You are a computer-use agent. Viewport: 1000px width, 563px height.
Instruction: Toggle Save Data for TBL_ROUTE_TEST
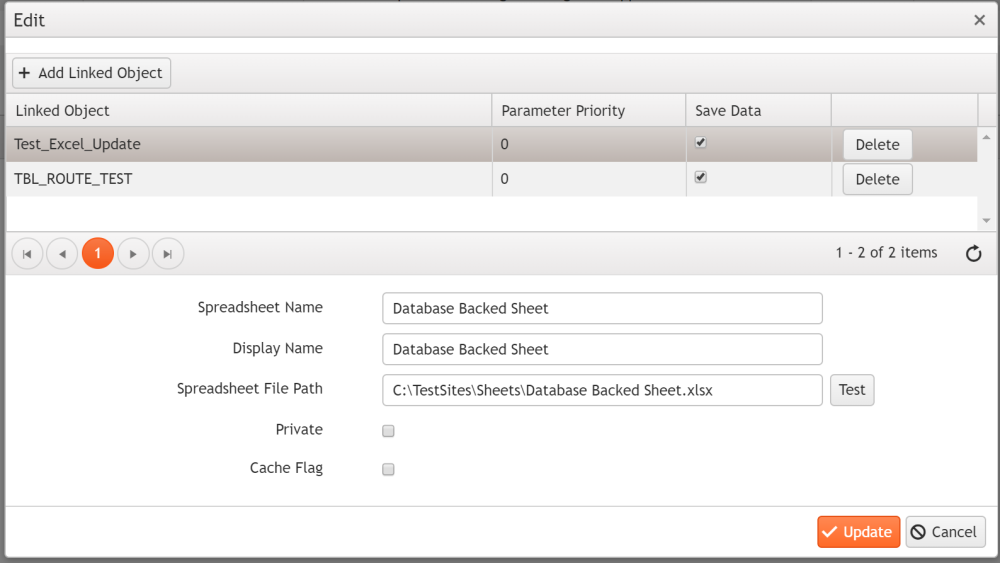pyautogui.click(x=701, y=178)
